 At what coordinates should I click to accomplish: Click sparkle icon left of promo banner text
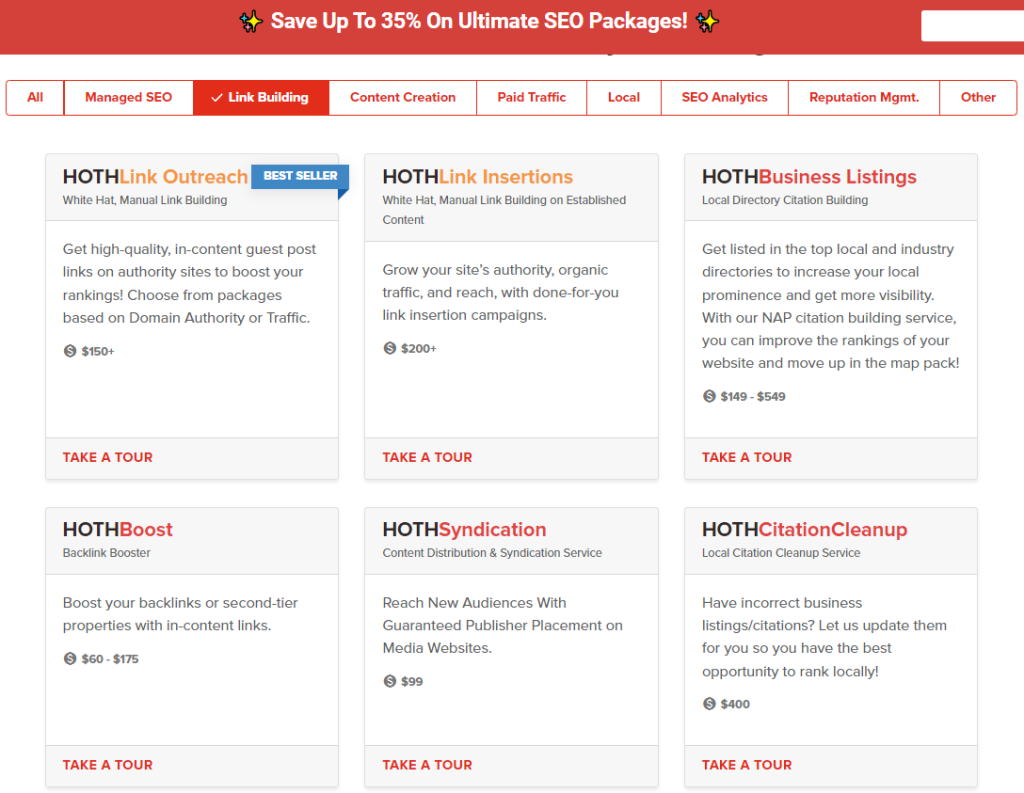251,22
